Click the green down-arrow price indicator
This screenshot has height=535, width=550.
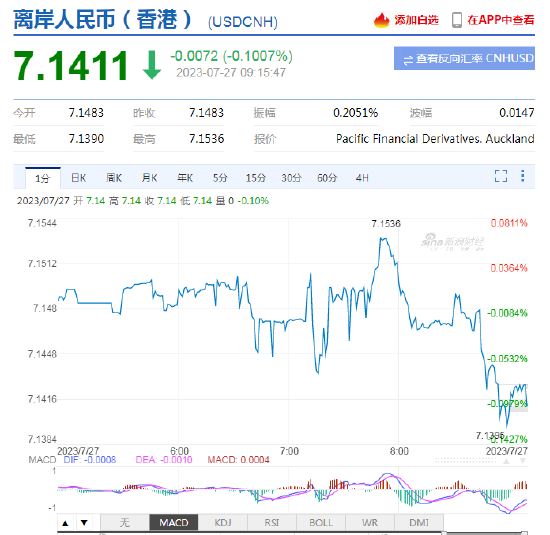pyautogui.click(x=152, y=65)
